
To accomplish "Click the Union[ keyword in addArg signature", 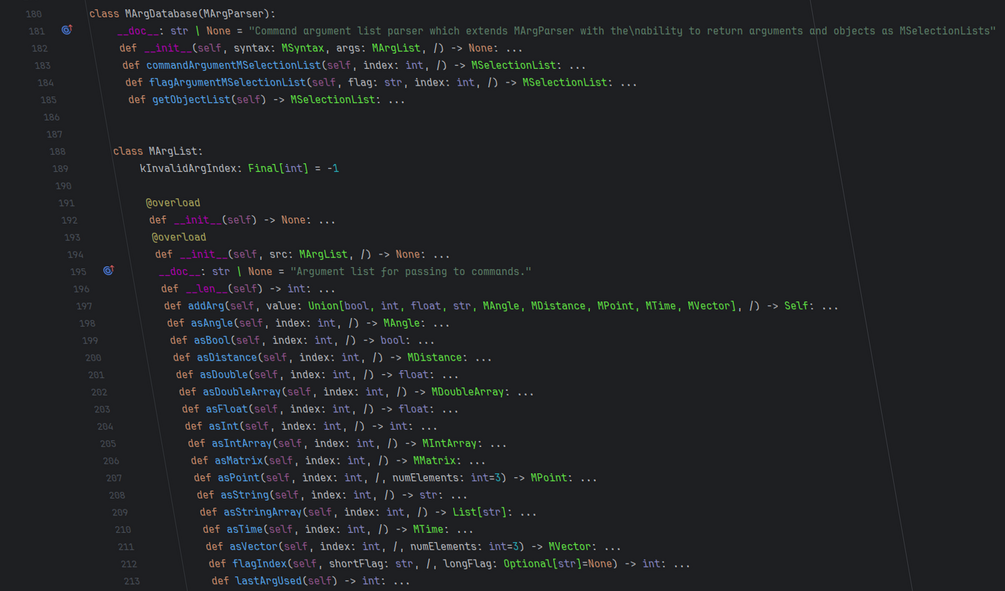I will (326, 306).
